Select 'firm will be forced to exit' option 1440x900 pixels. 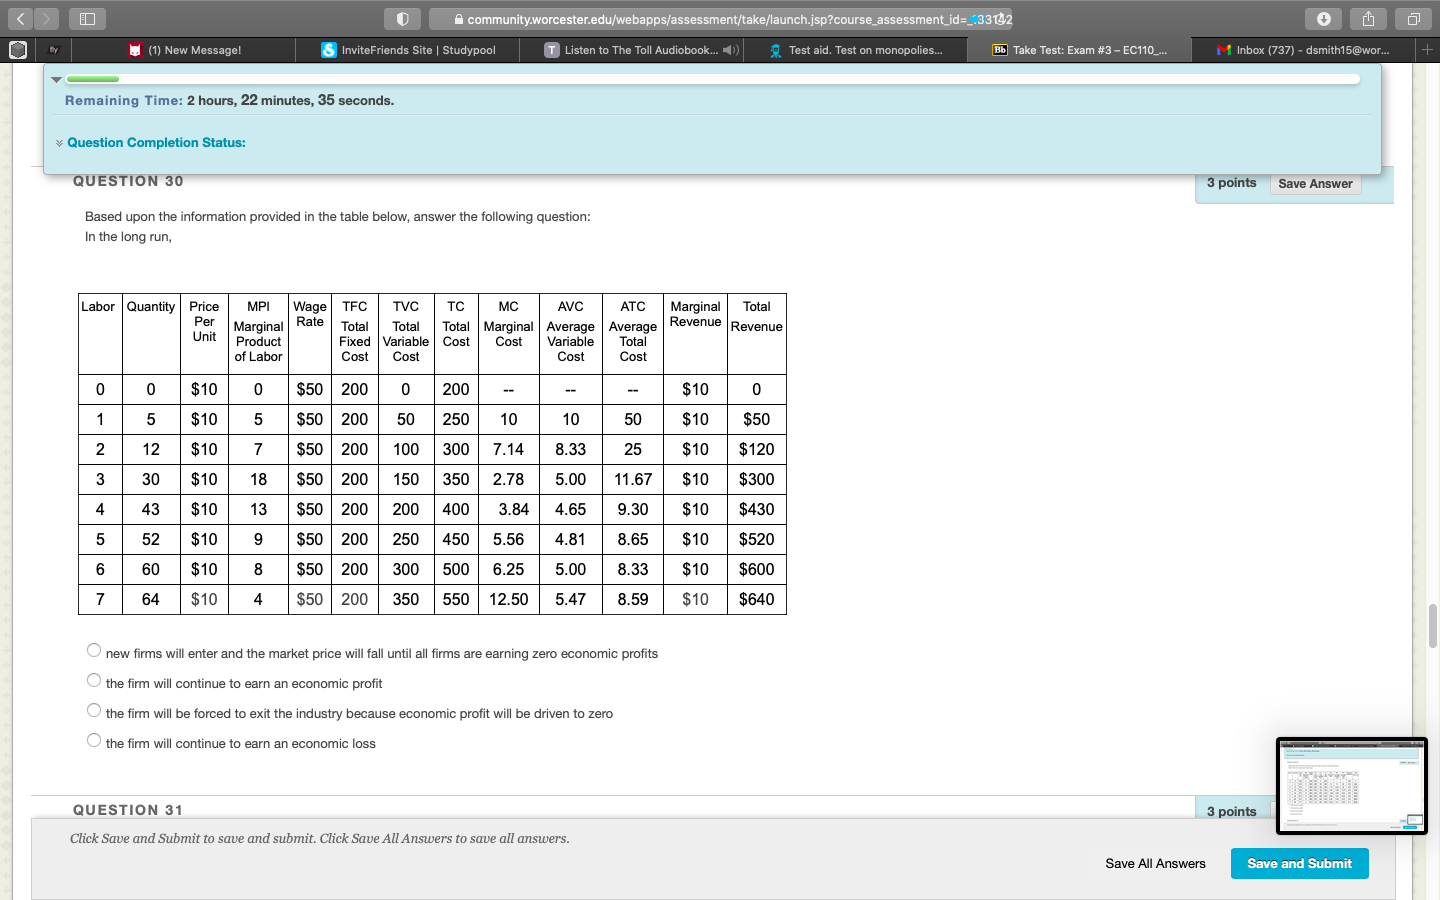click(94, 711)
